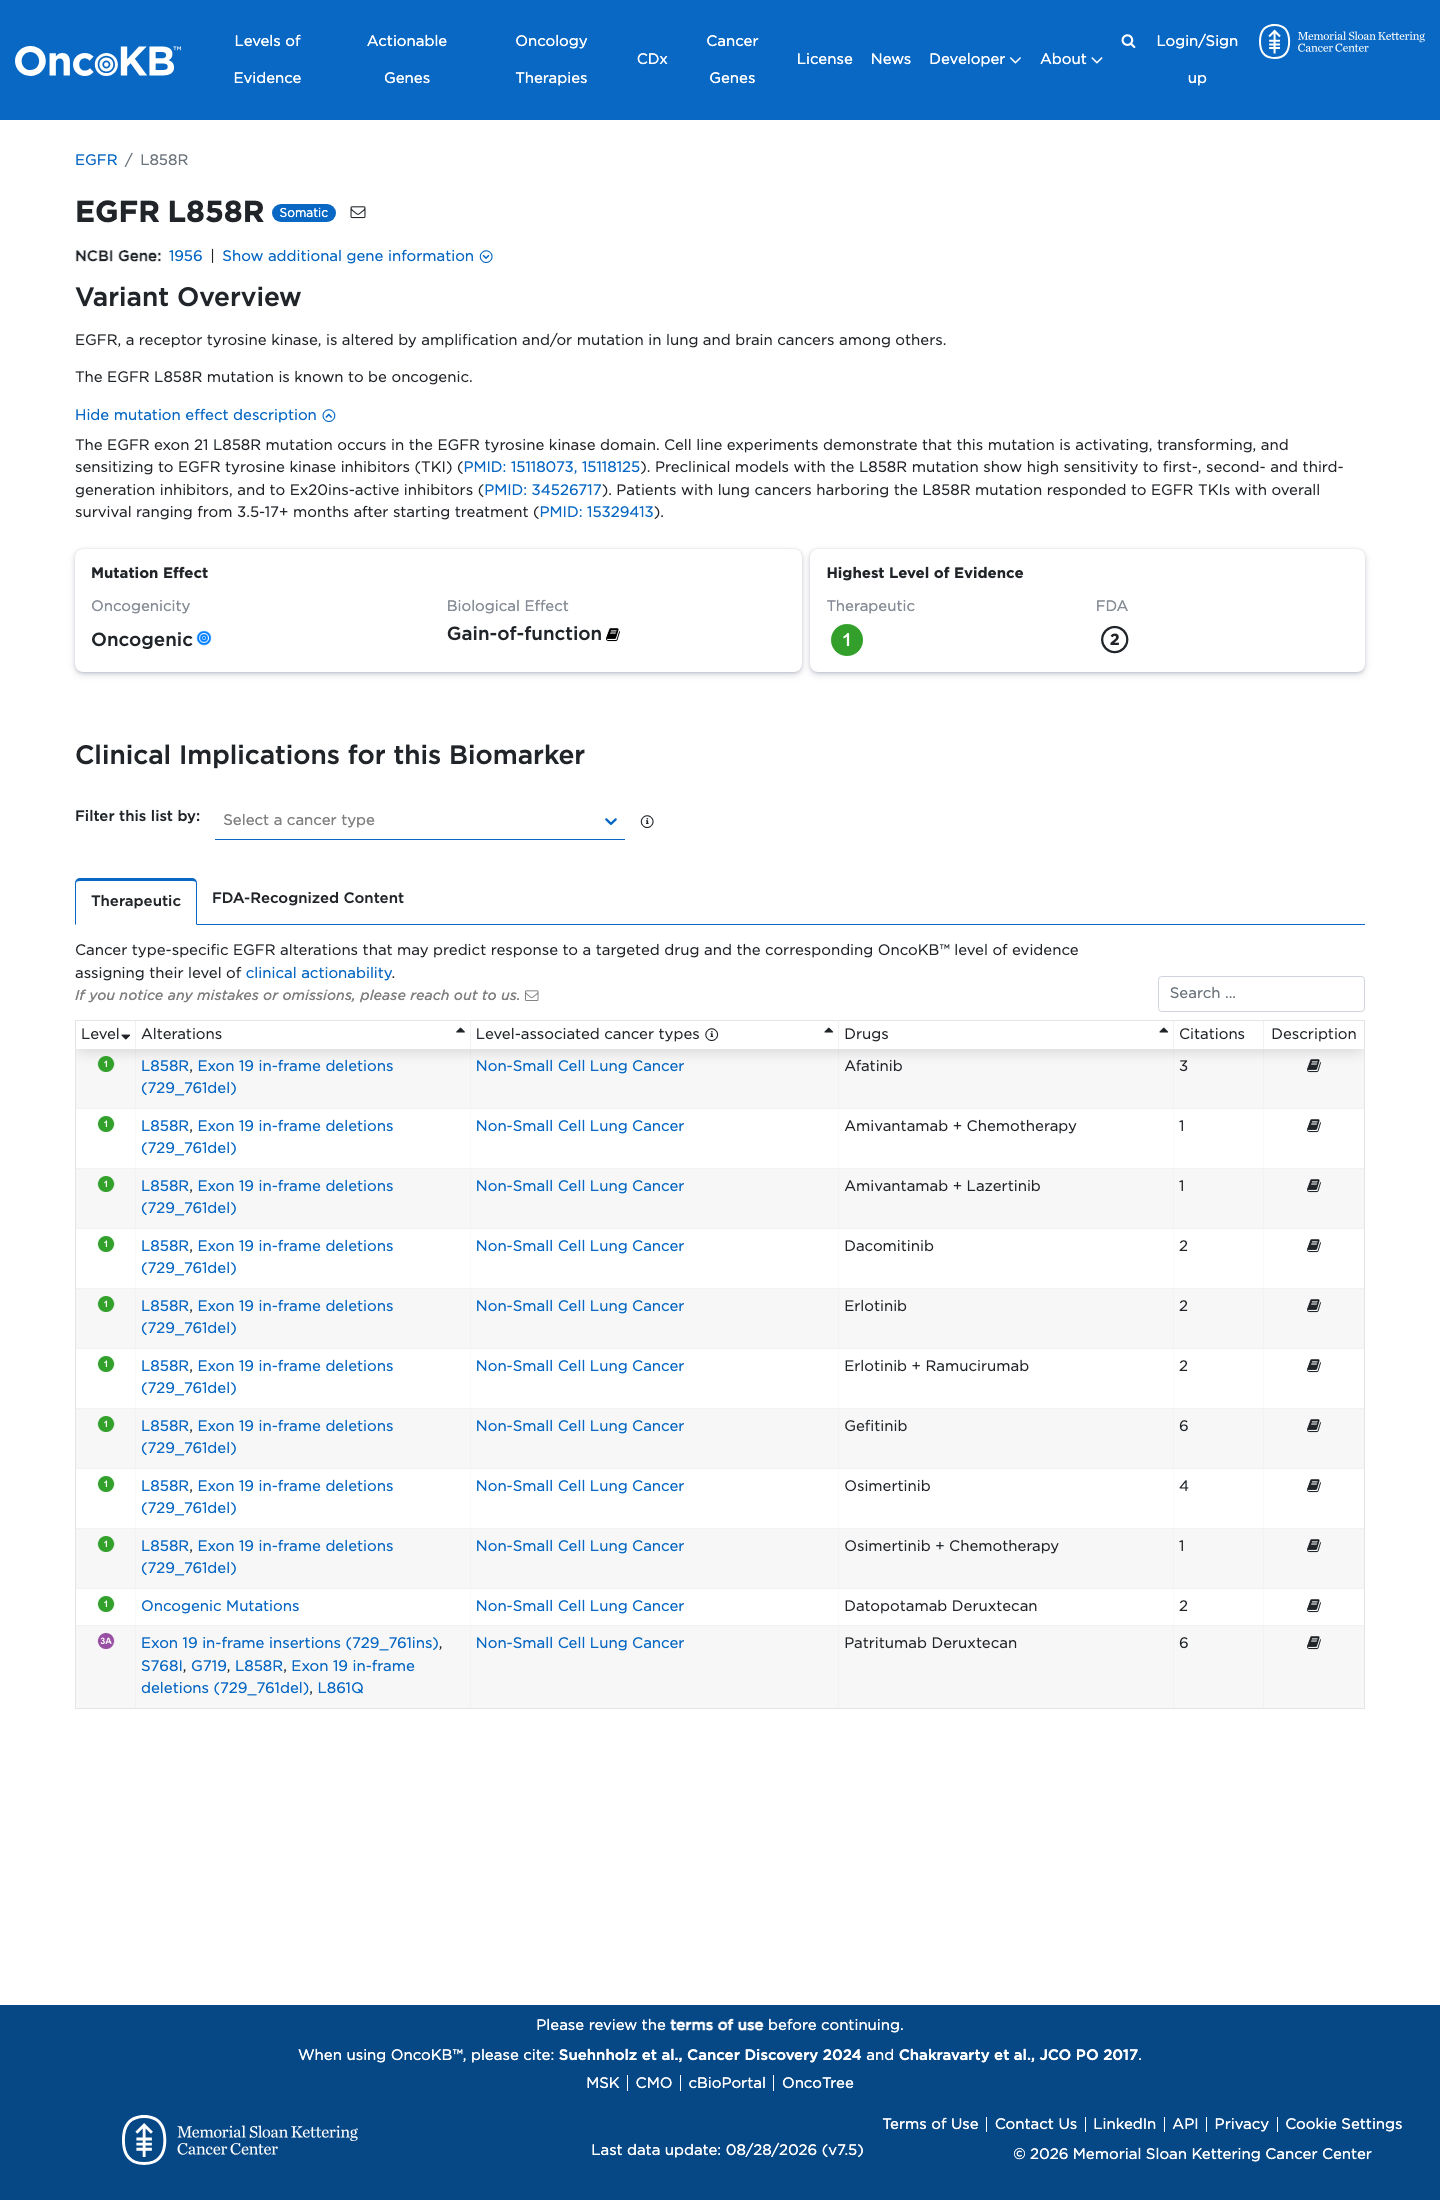Screen dimensions: 1440x2200
Task: Open description icon for Datopotamab Deruxtecan row
Action: [x=1314, y=1606]
